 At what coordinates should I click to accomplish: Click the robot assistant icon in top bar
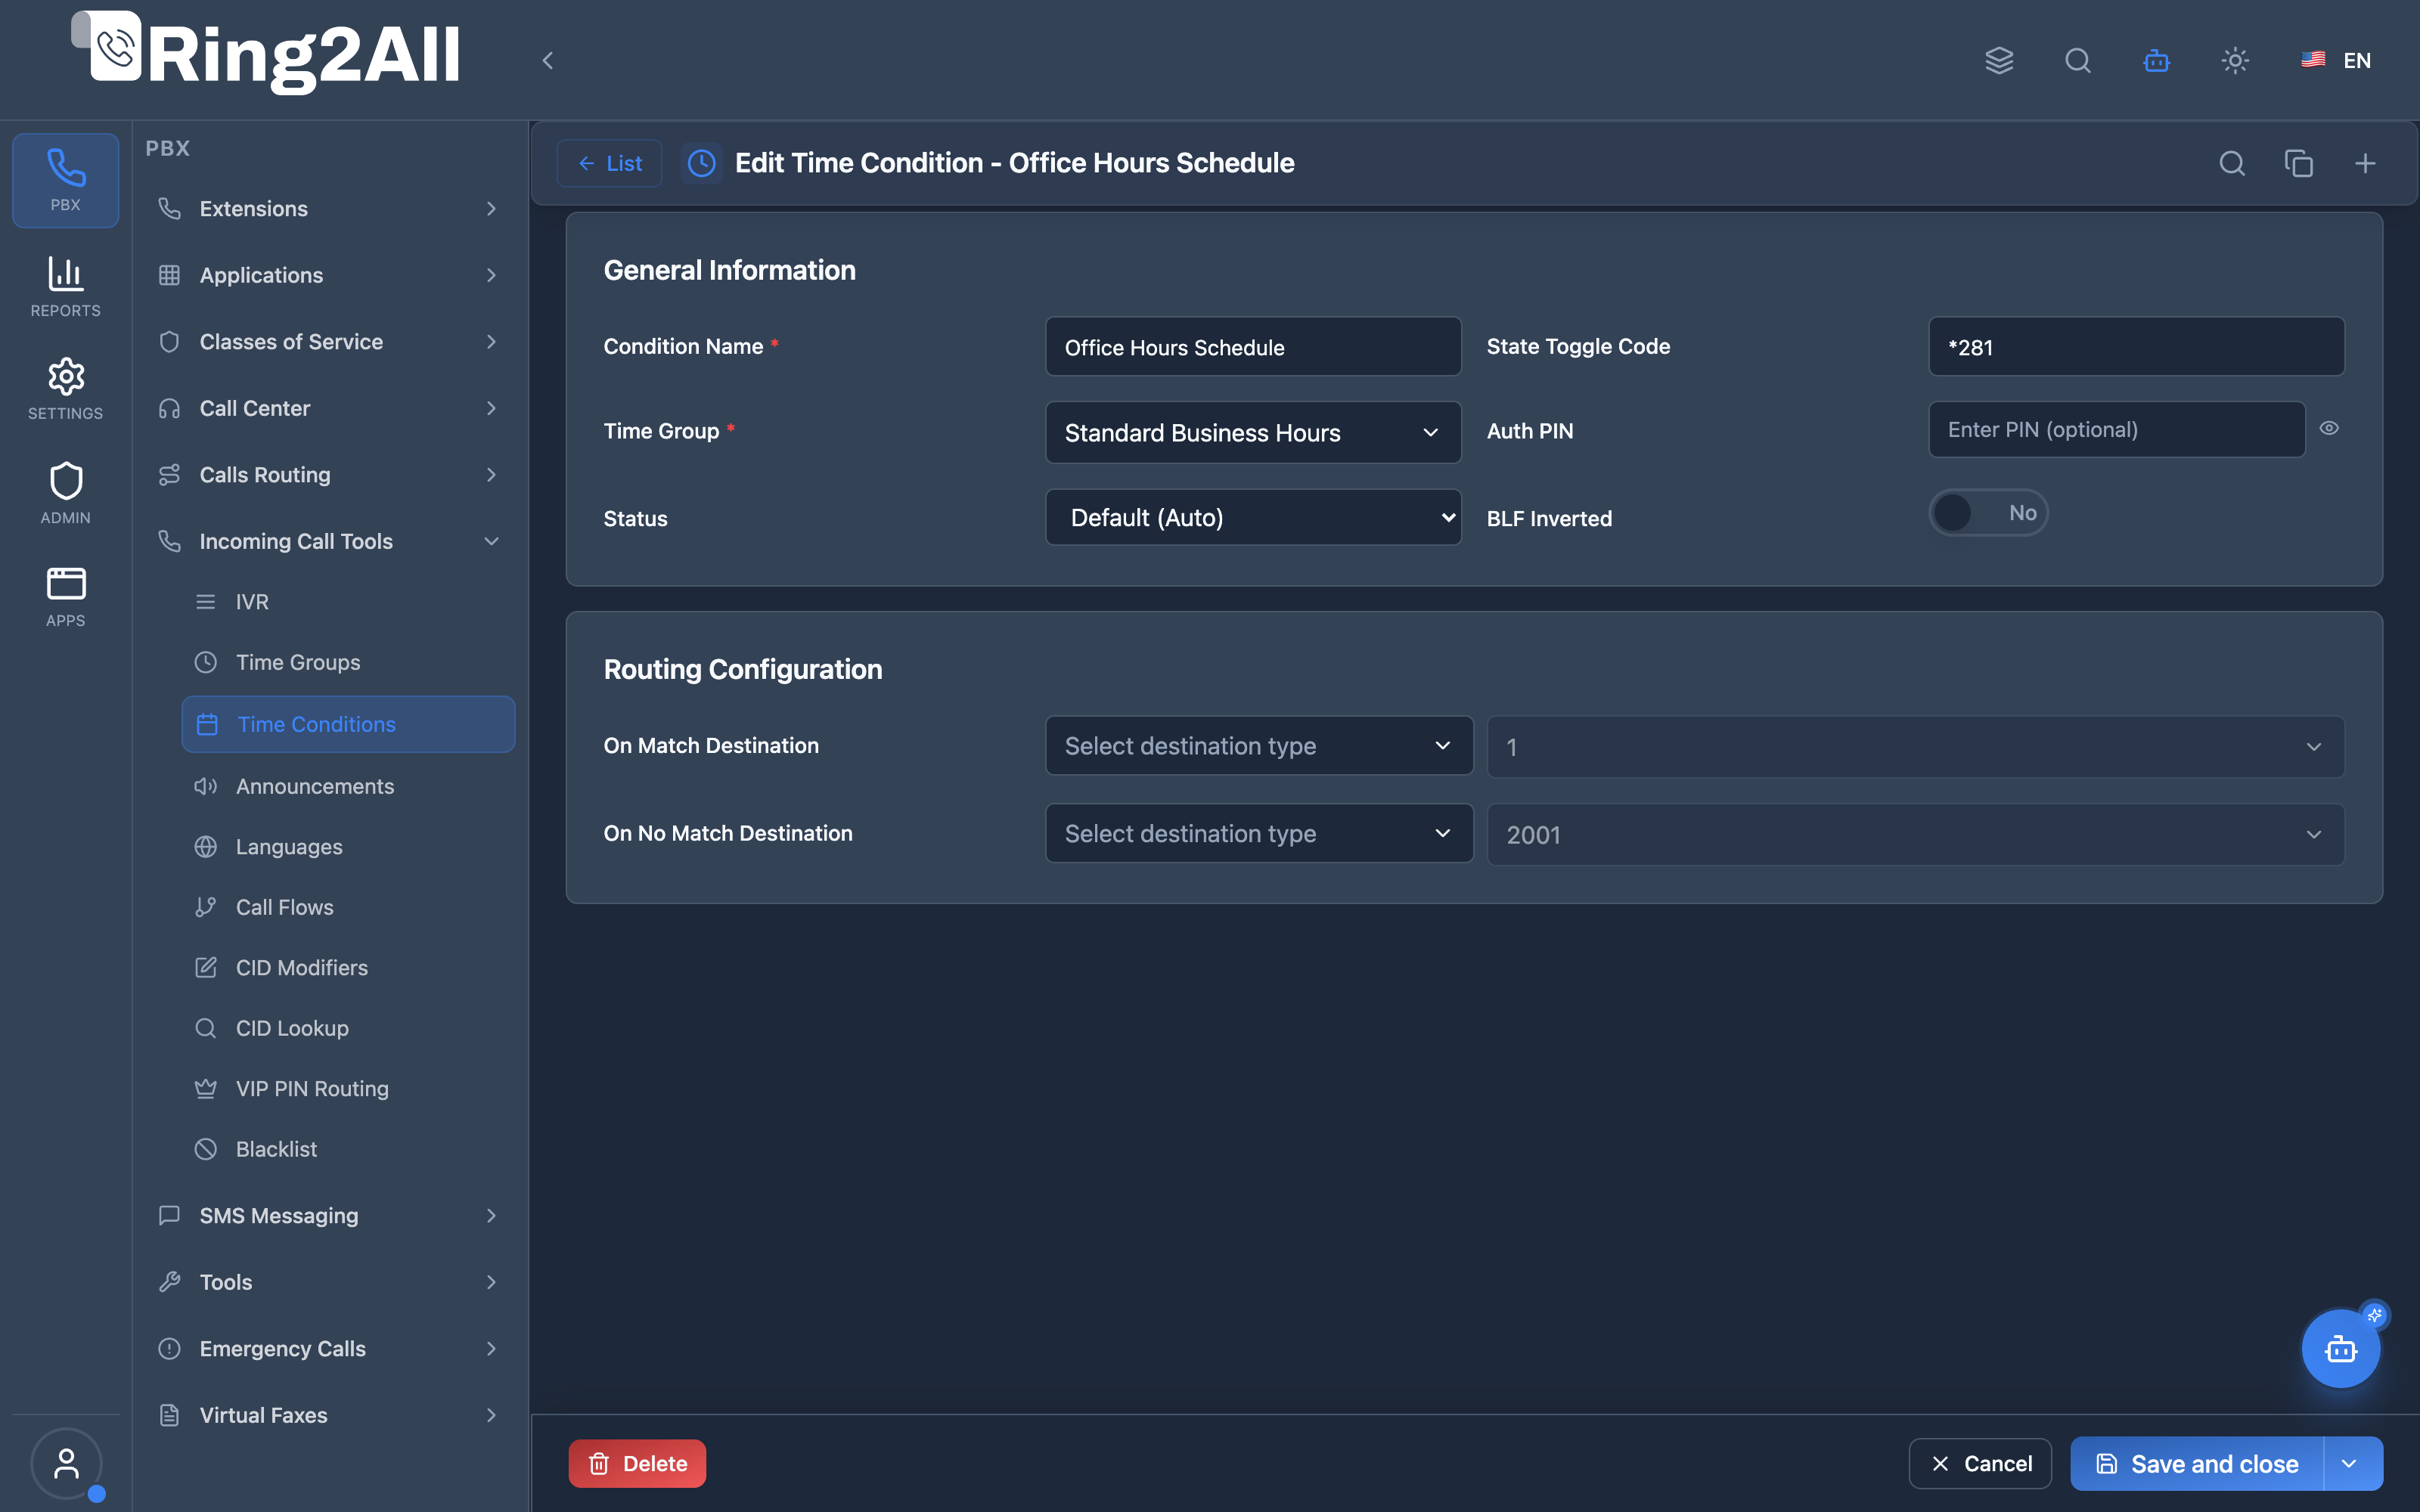coord(2156,60)
